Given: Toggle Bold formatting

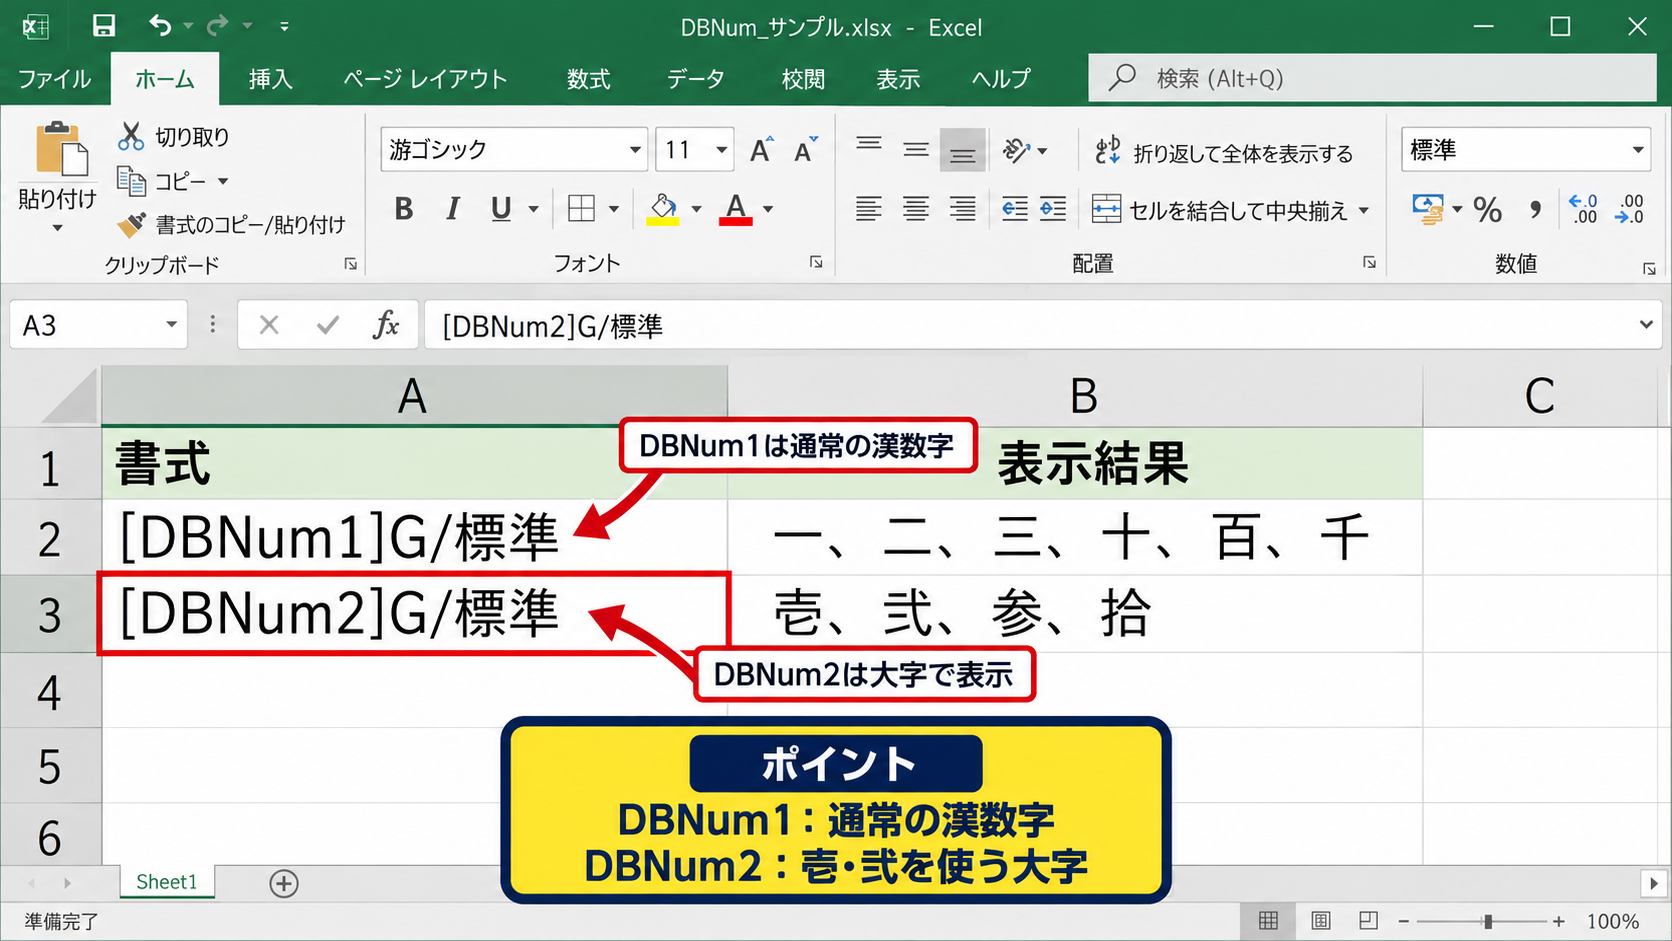Looking at the screenshot, I should coord(404,209).
